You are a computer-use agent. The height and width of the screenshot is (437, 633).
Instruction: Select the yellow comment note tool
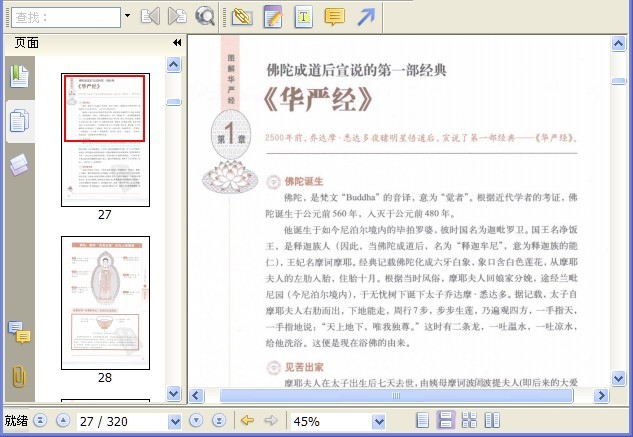pyautogui.click(x=335, y=17)
